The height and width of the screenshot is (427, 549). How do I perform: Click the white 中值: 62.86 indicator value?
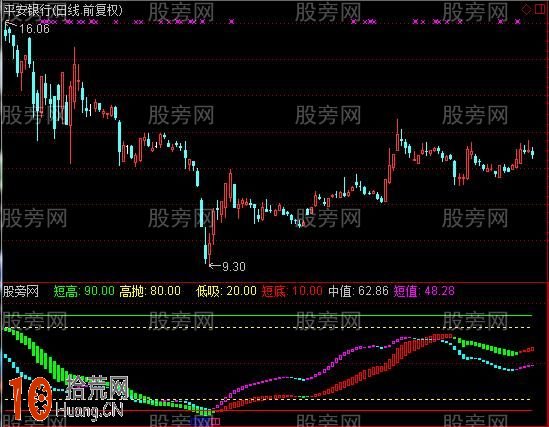(358, 291)
